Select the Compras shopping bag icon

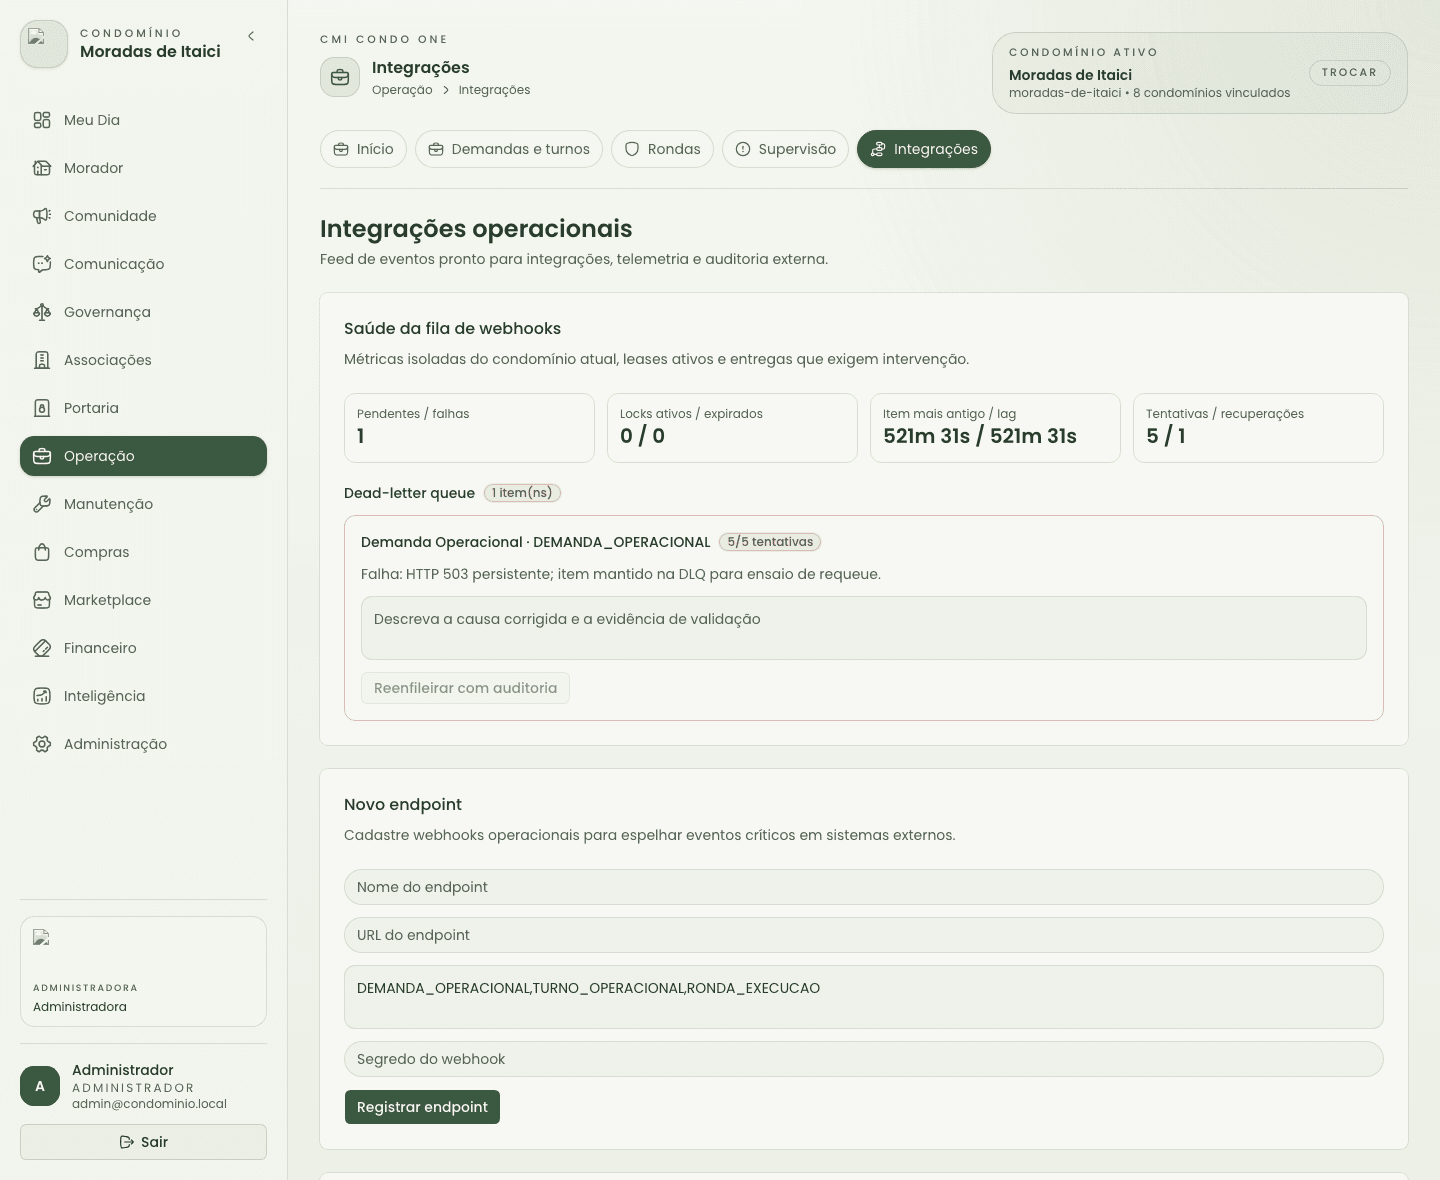coord(42,552)
